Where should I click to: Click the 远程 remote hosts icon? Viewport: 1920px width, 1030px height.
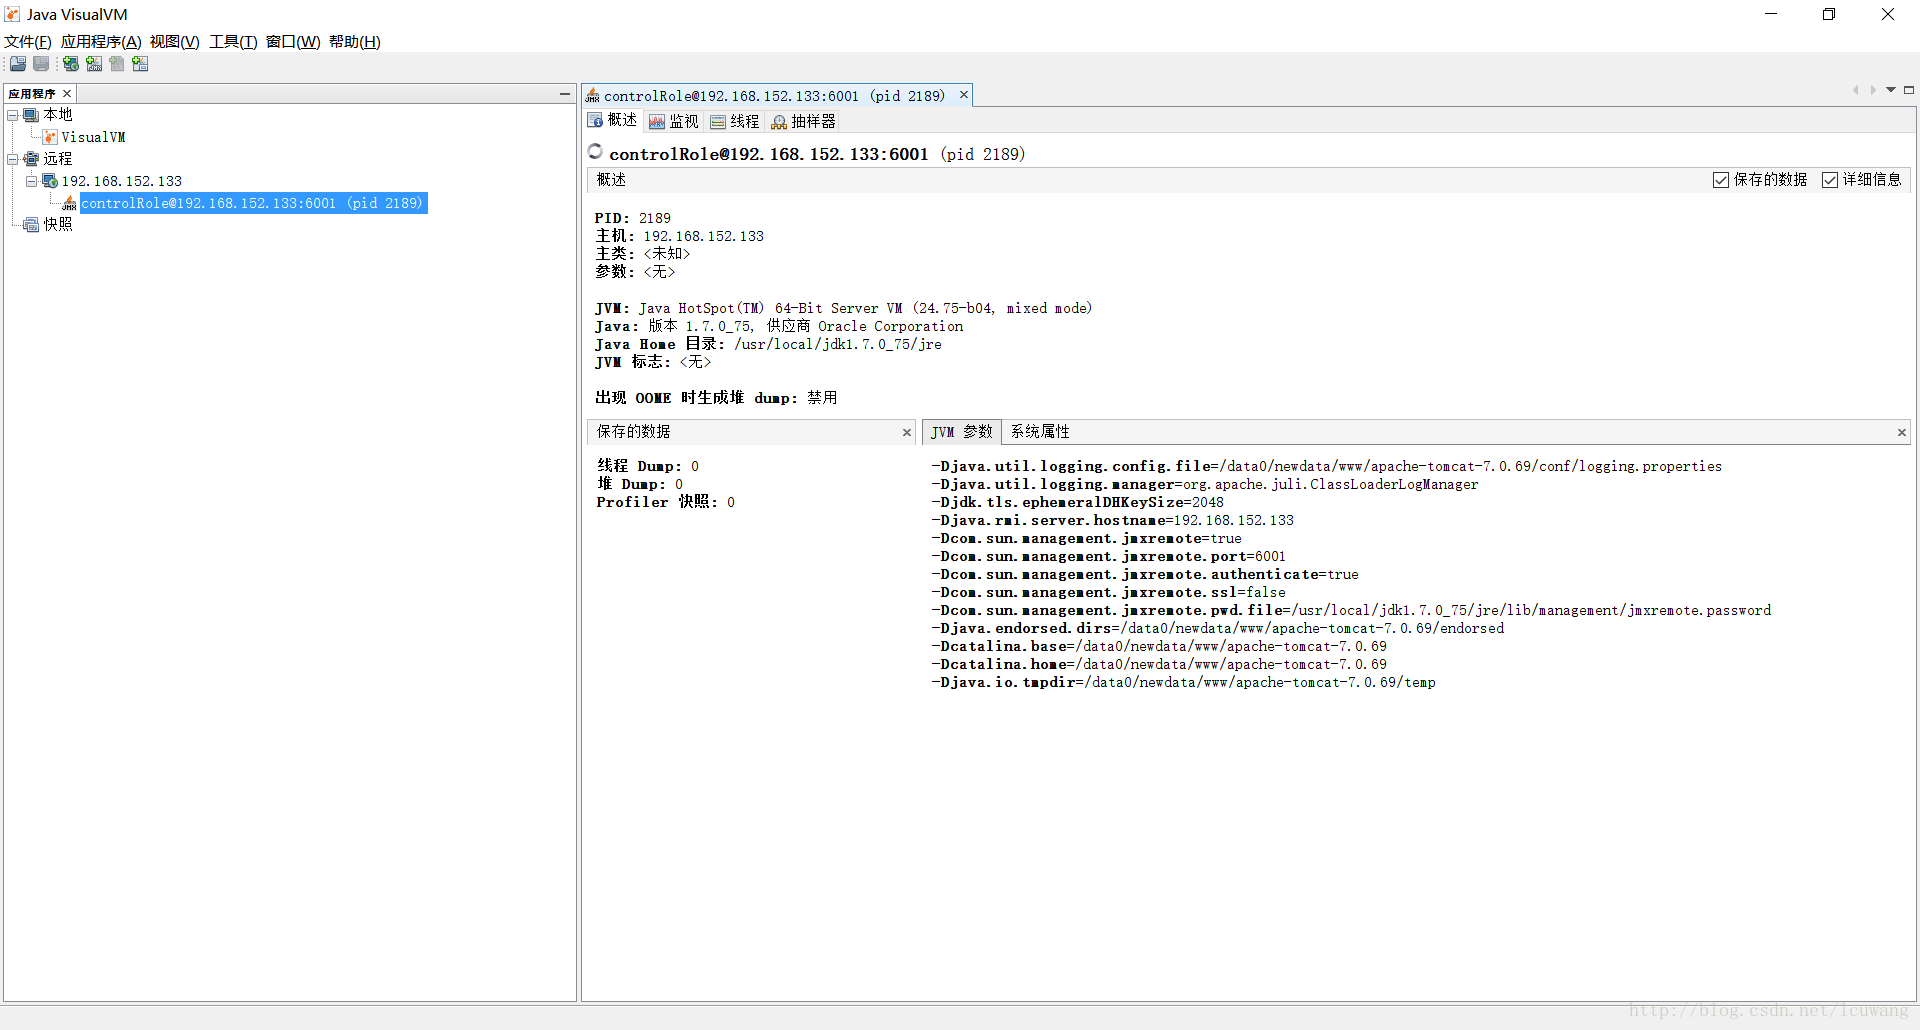(31, 159)
